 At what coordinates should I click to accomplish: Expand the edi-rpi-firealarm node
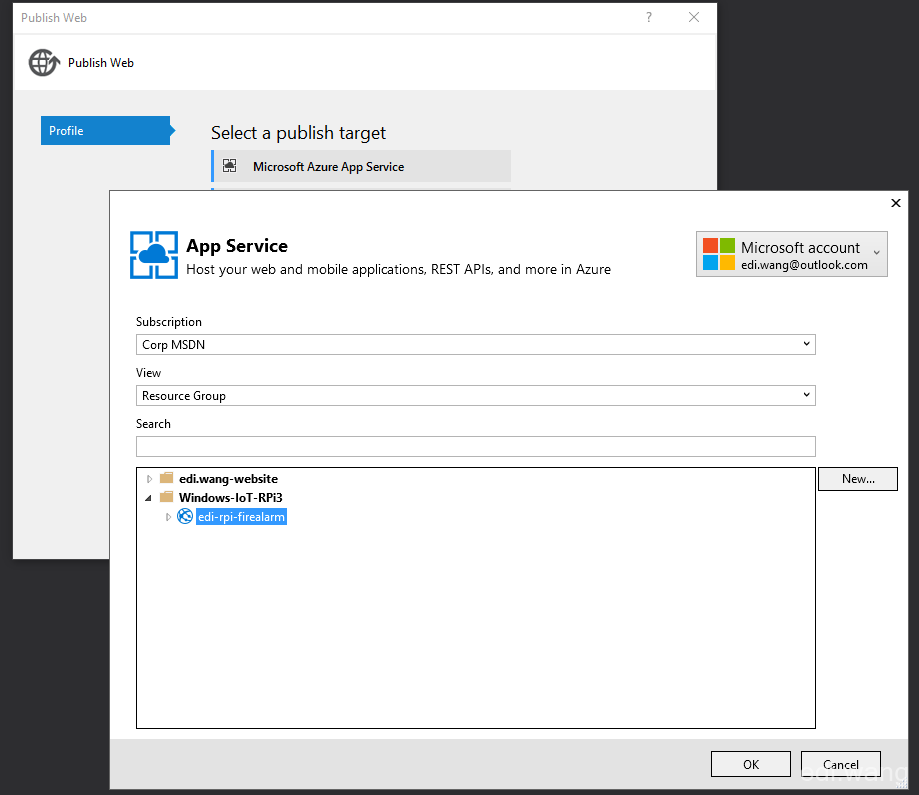(x=168, y=517)
